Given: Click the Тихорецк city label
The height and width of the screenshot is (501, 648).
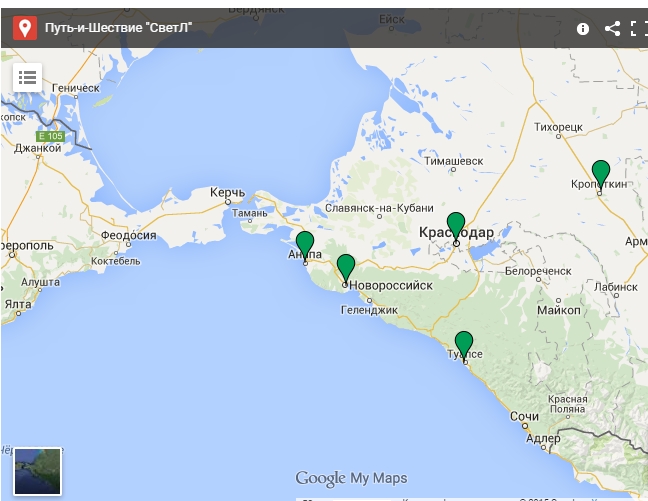Looking at the screenshot, I should (x=558, y=127).
